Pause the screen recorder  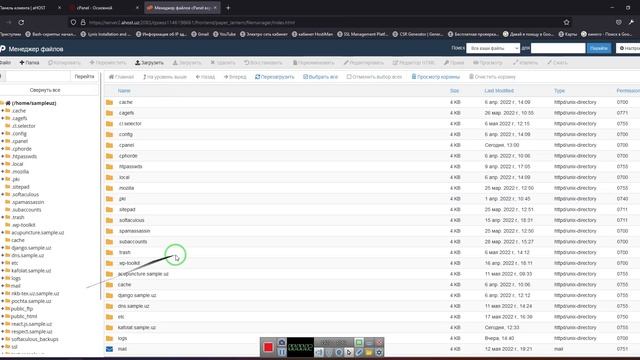[282, 352]
